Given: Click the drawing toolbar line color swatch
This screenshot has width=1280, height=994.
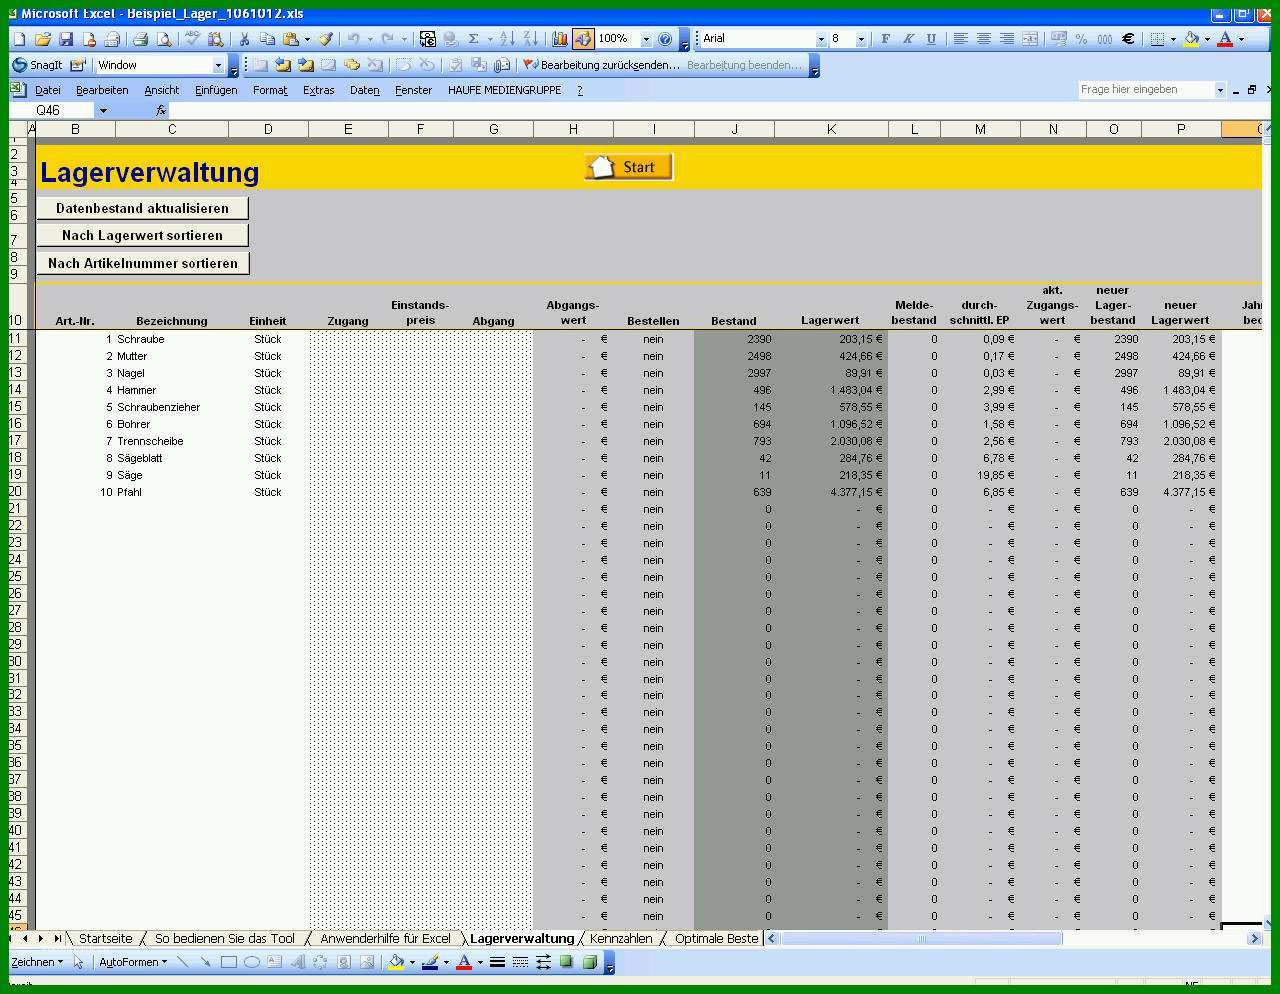Looking at the screenshot, I should (x=430, y=962).
